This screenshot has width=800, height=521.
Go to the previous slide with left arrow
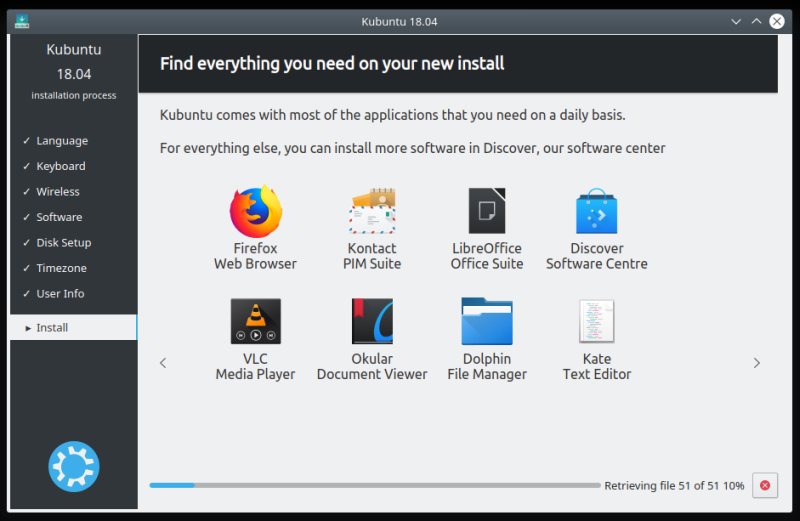(163, 363)
